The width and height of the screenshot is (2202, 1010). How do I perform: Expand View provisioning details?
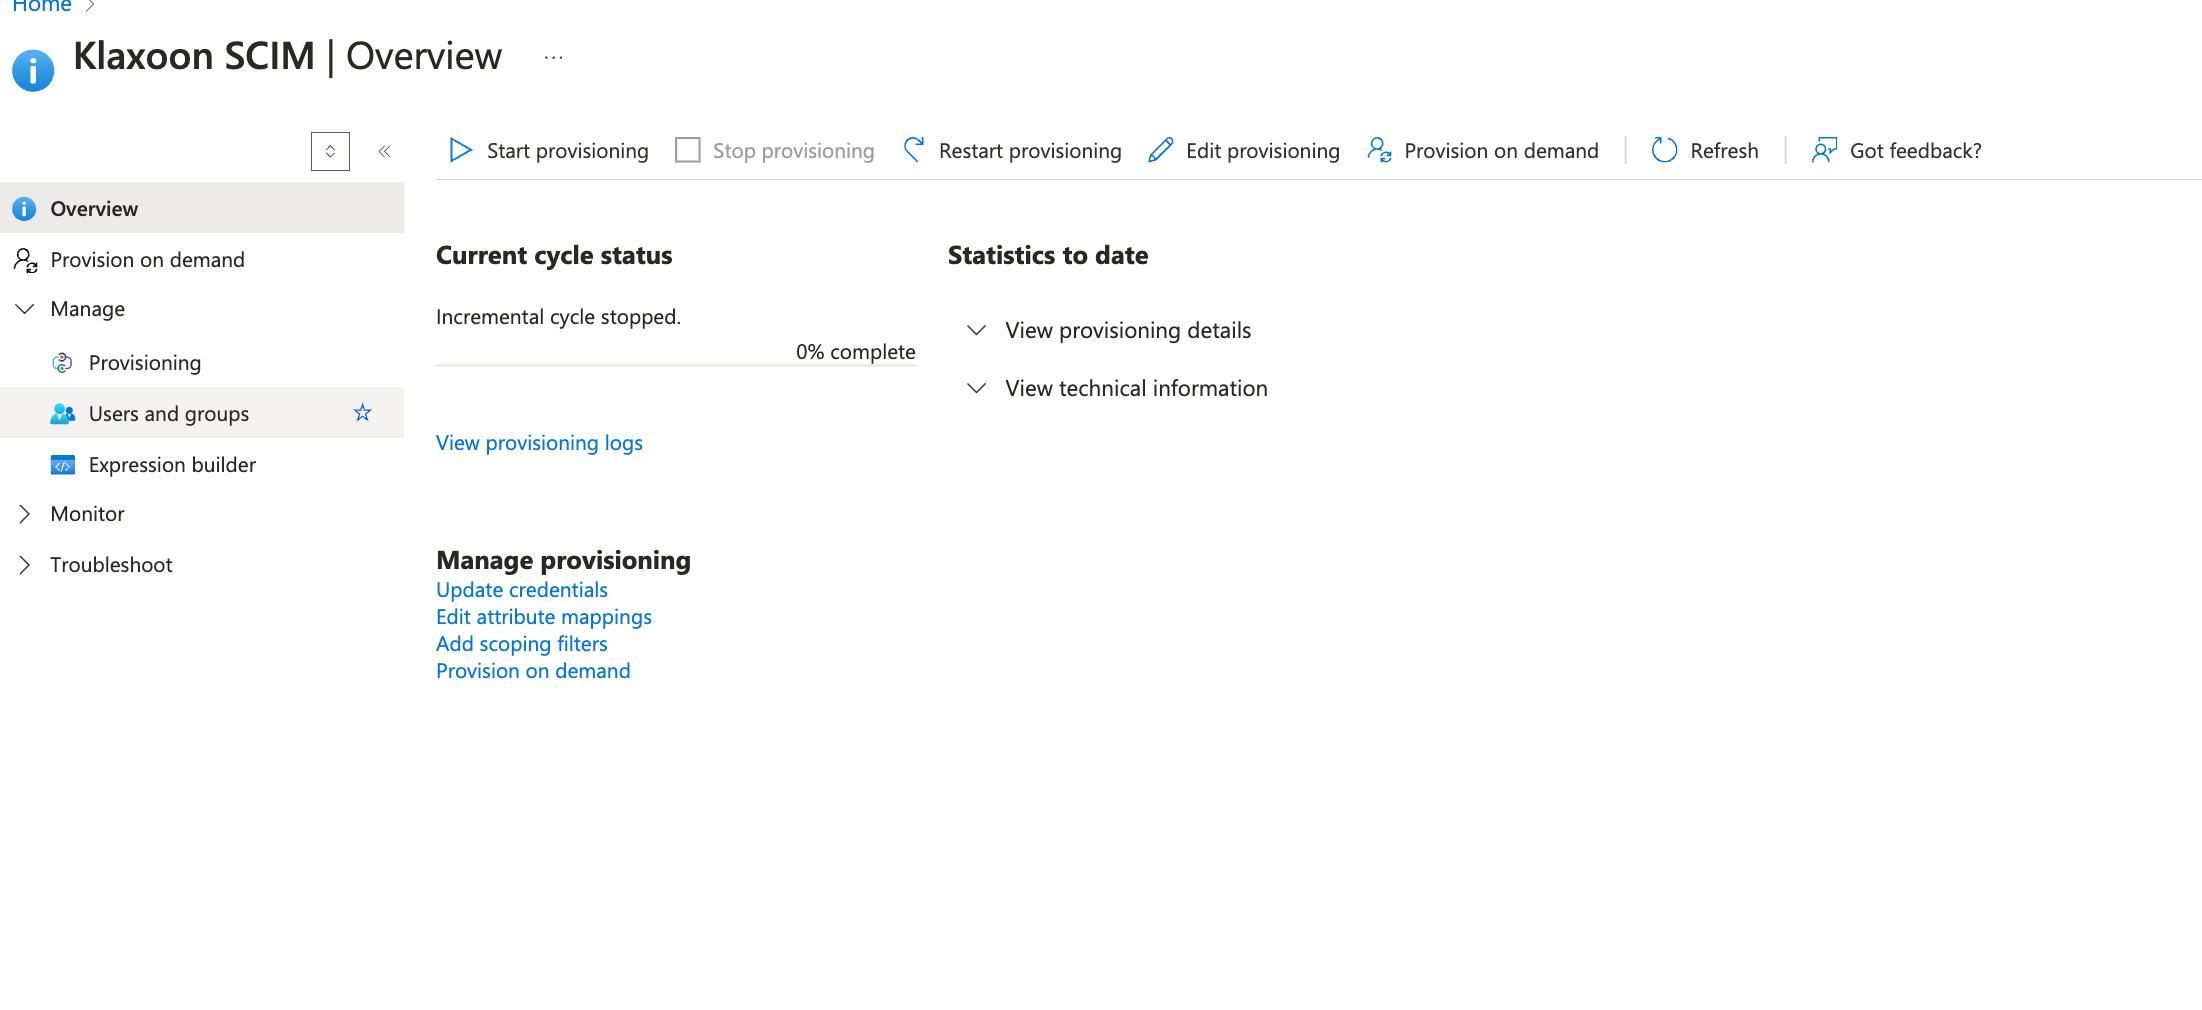(x=977, y=330)
